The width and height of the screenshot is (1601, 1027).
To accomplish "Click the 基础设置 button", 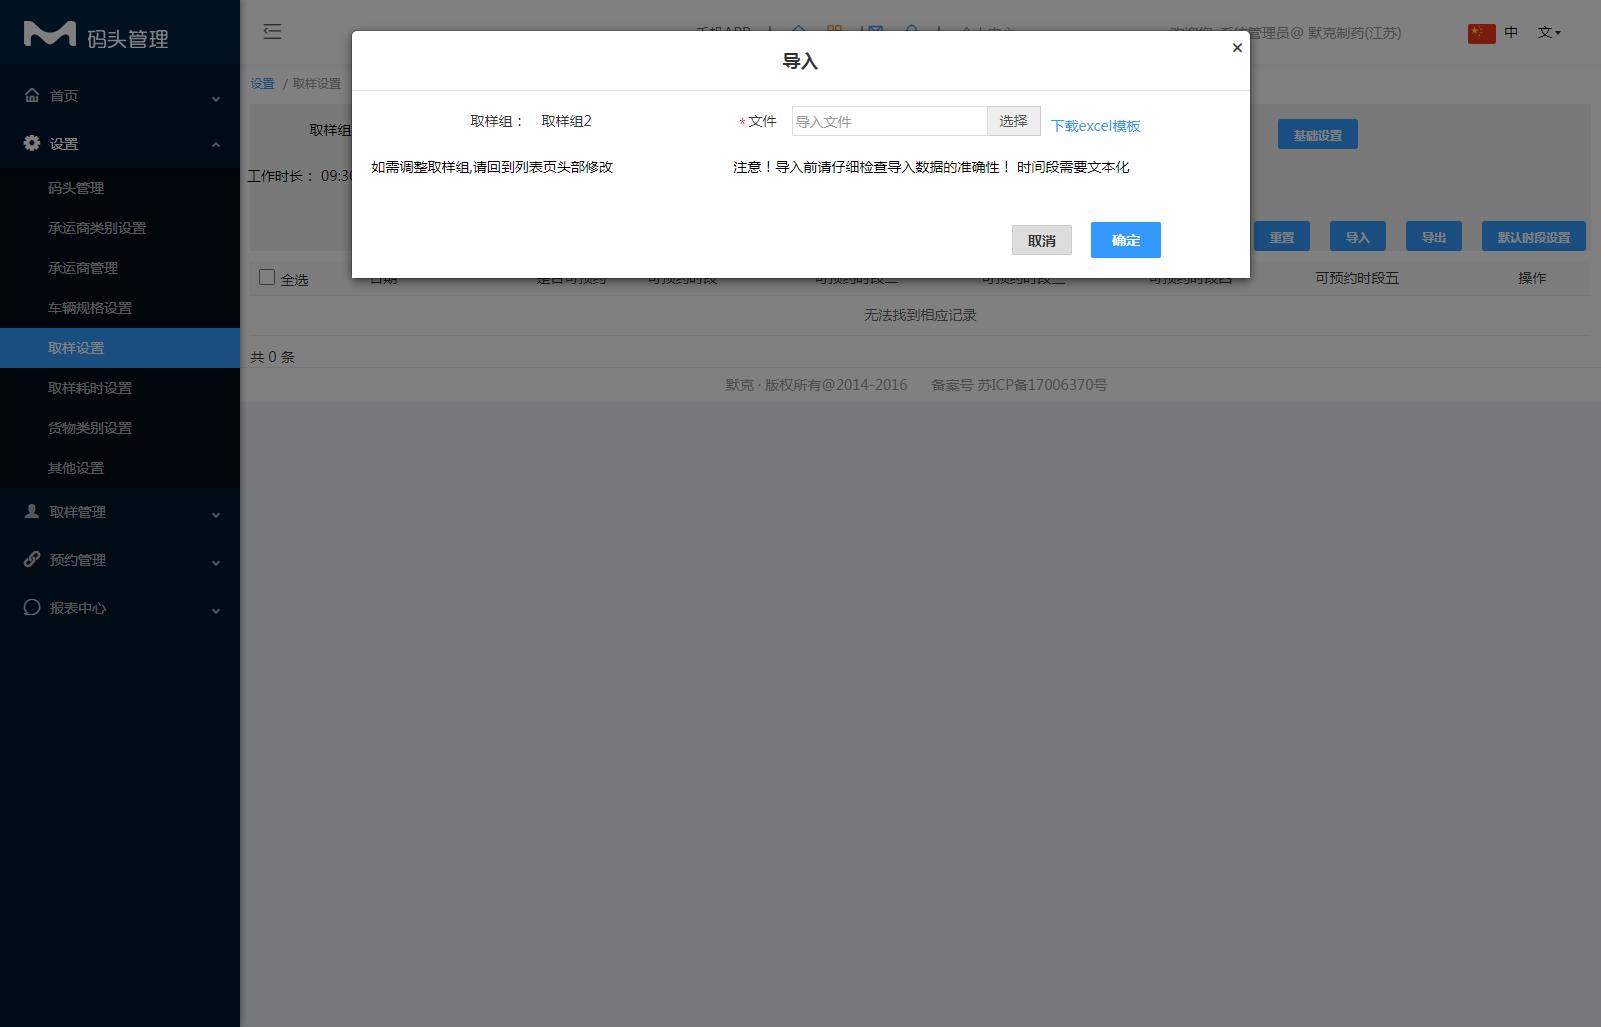I will tap(1317, 135).
